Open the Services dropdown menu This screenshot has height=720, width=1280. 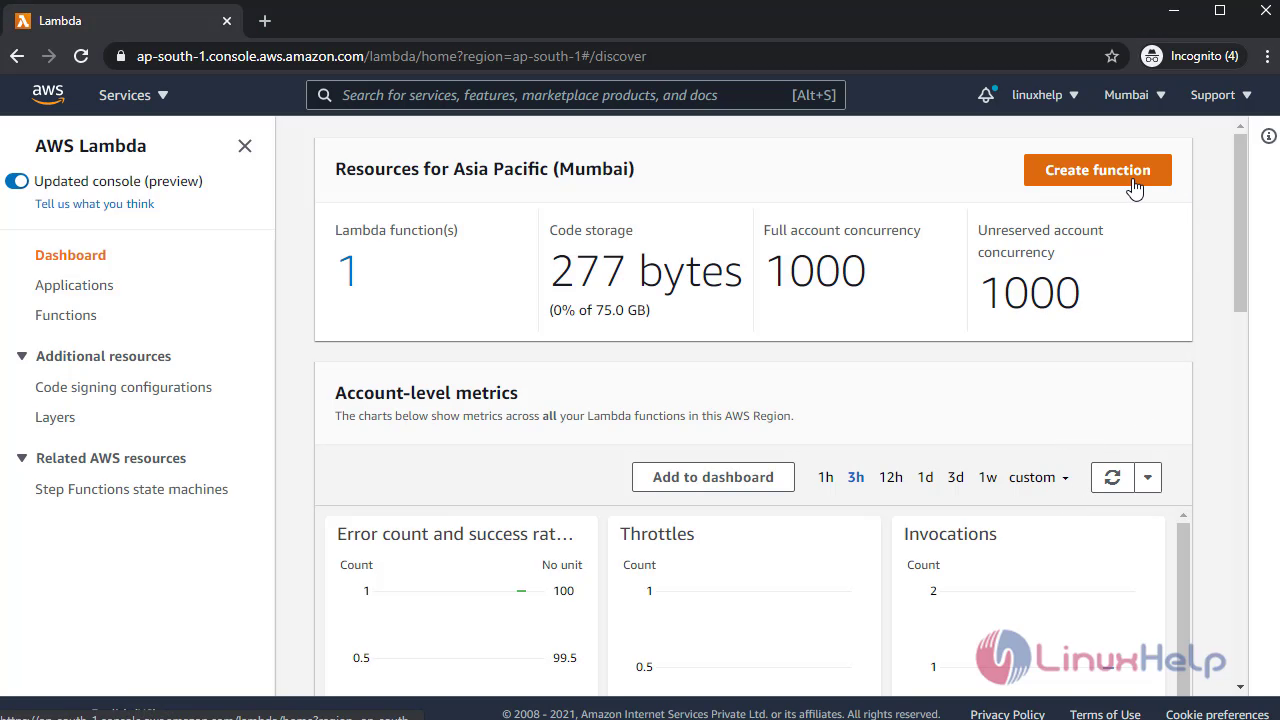pos(134,95)
